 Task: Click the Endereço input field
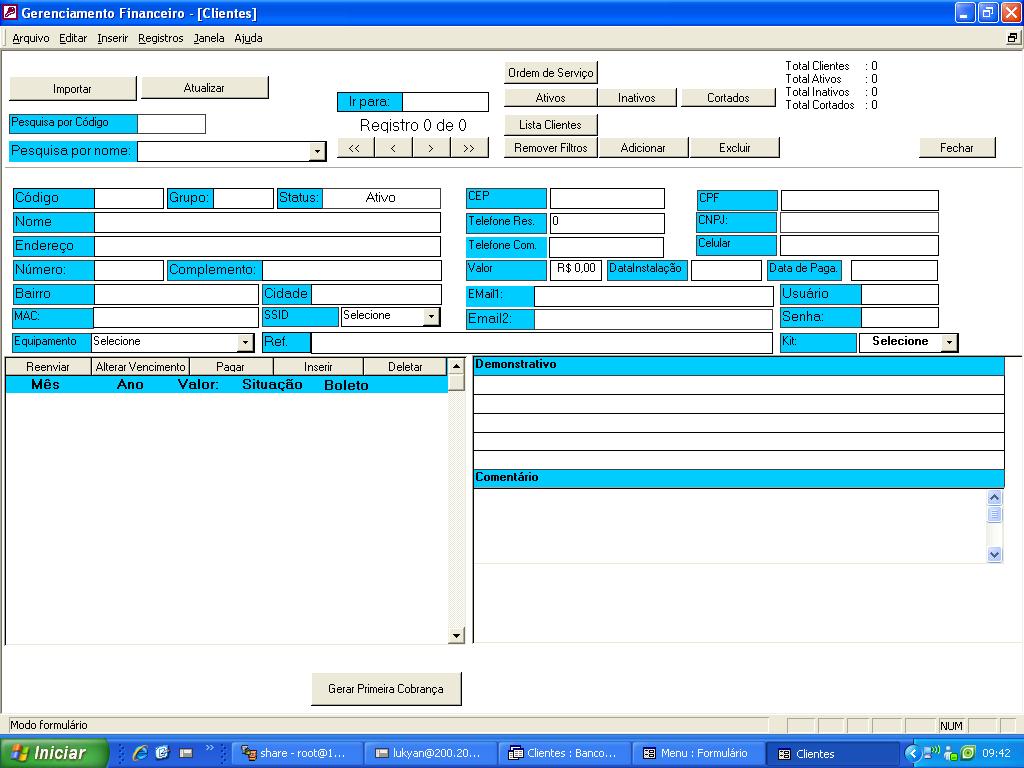click(x=268, y=246)
